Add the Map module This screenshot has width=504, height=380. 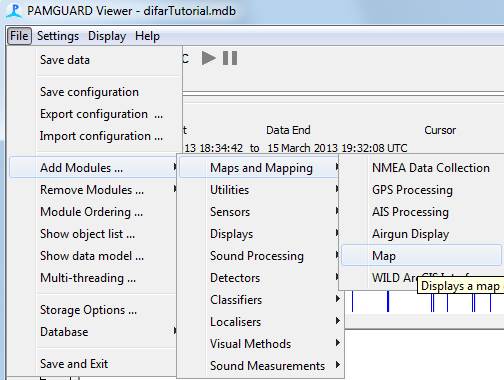422,256
